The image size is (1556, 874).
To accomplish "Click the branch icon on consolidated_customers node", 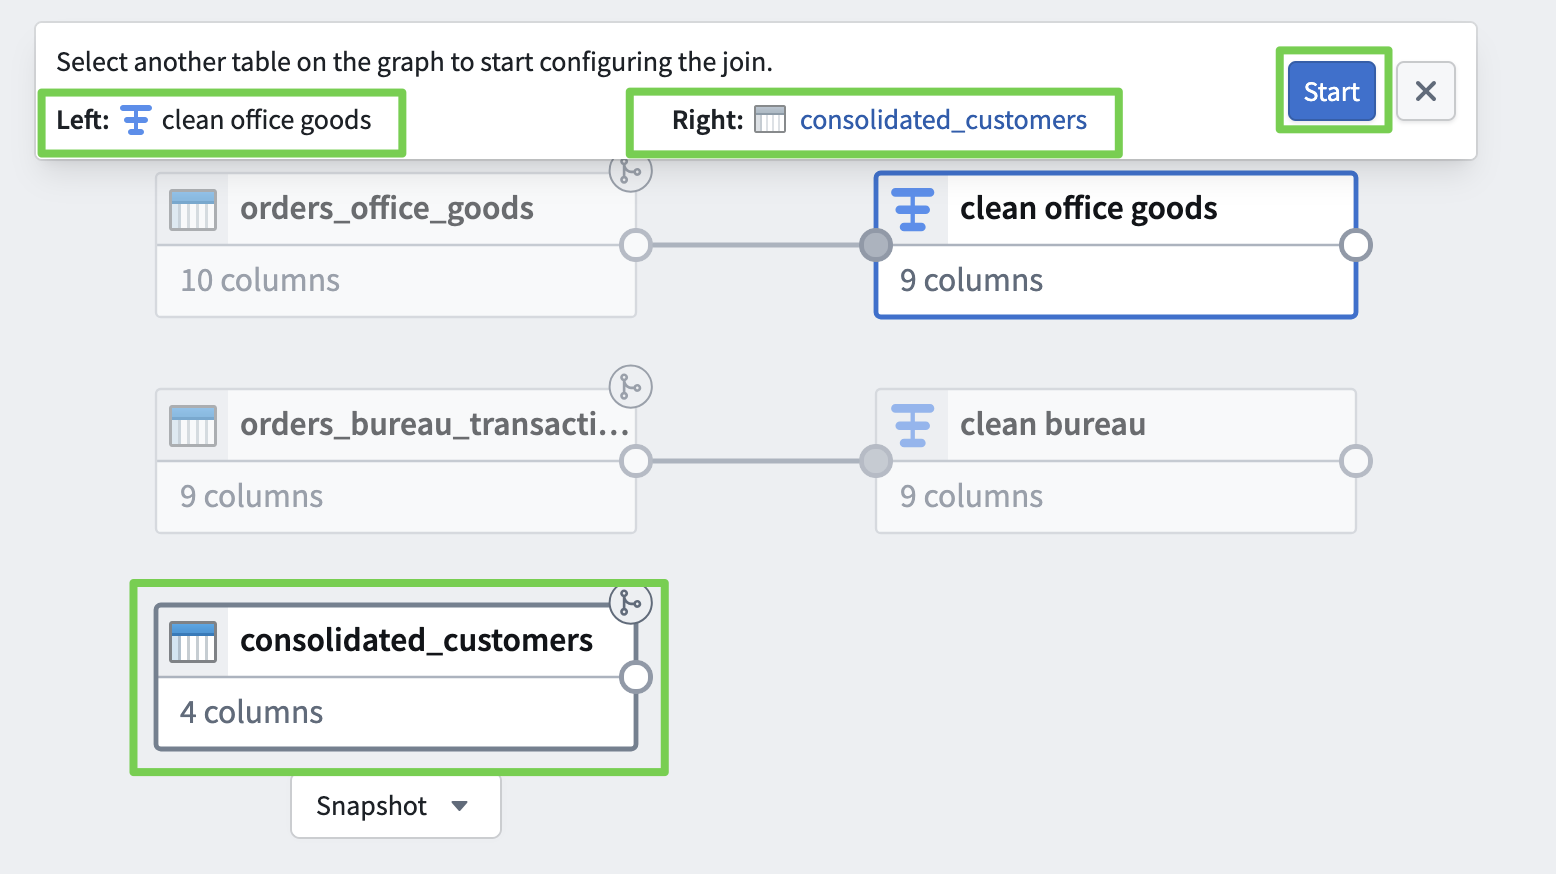I will (630, 602).
